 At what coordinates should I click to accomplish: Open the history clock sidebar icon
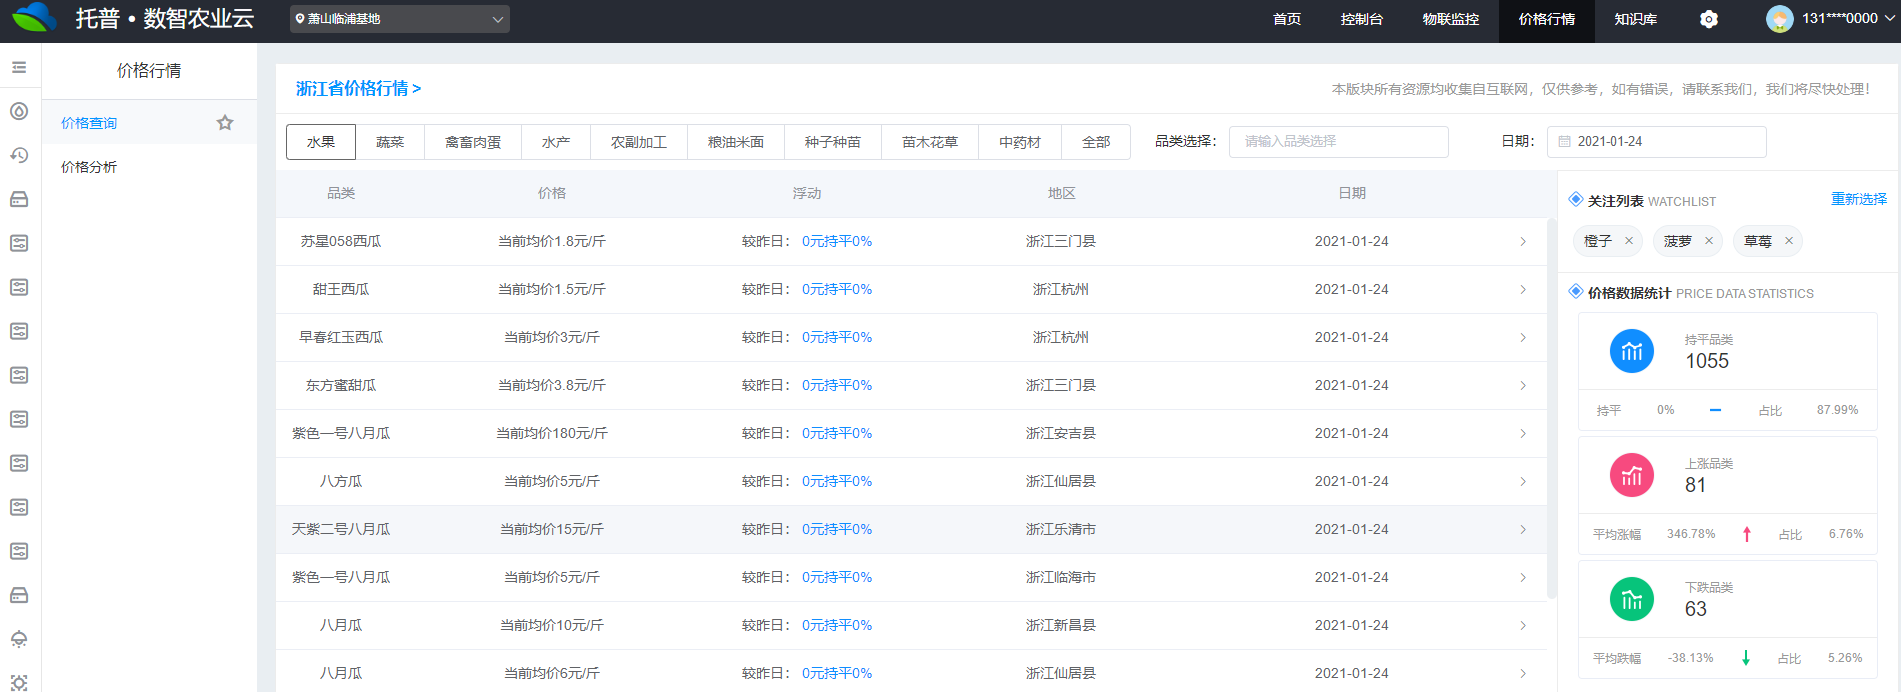point(19,155)
